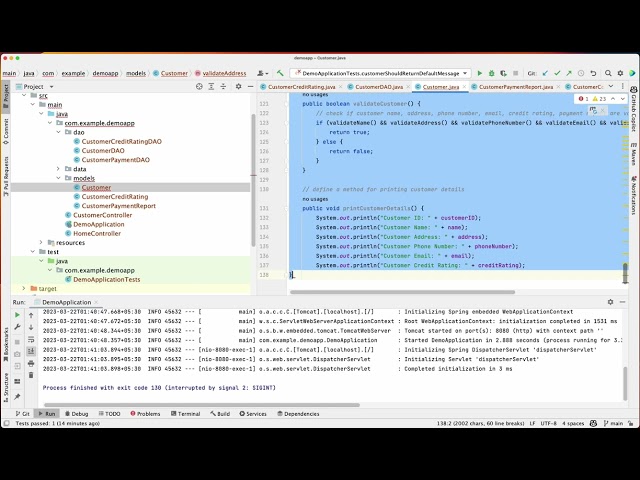This screenshot has width=640, height=480.
Task: Open the Services tool window tab
Action: 253,413
